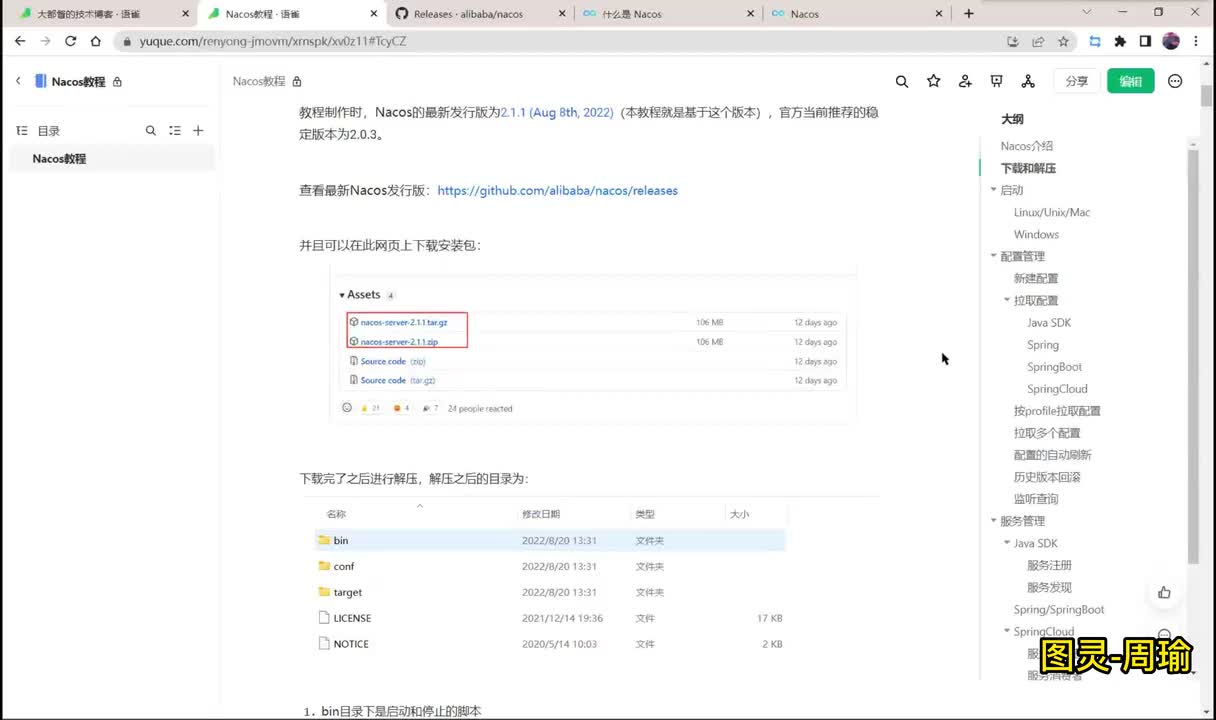Viewport: 1216px width, 720px height.
Task: Search within the document using the magnifier
Action: pyautogui.click(x=902, y=81)
